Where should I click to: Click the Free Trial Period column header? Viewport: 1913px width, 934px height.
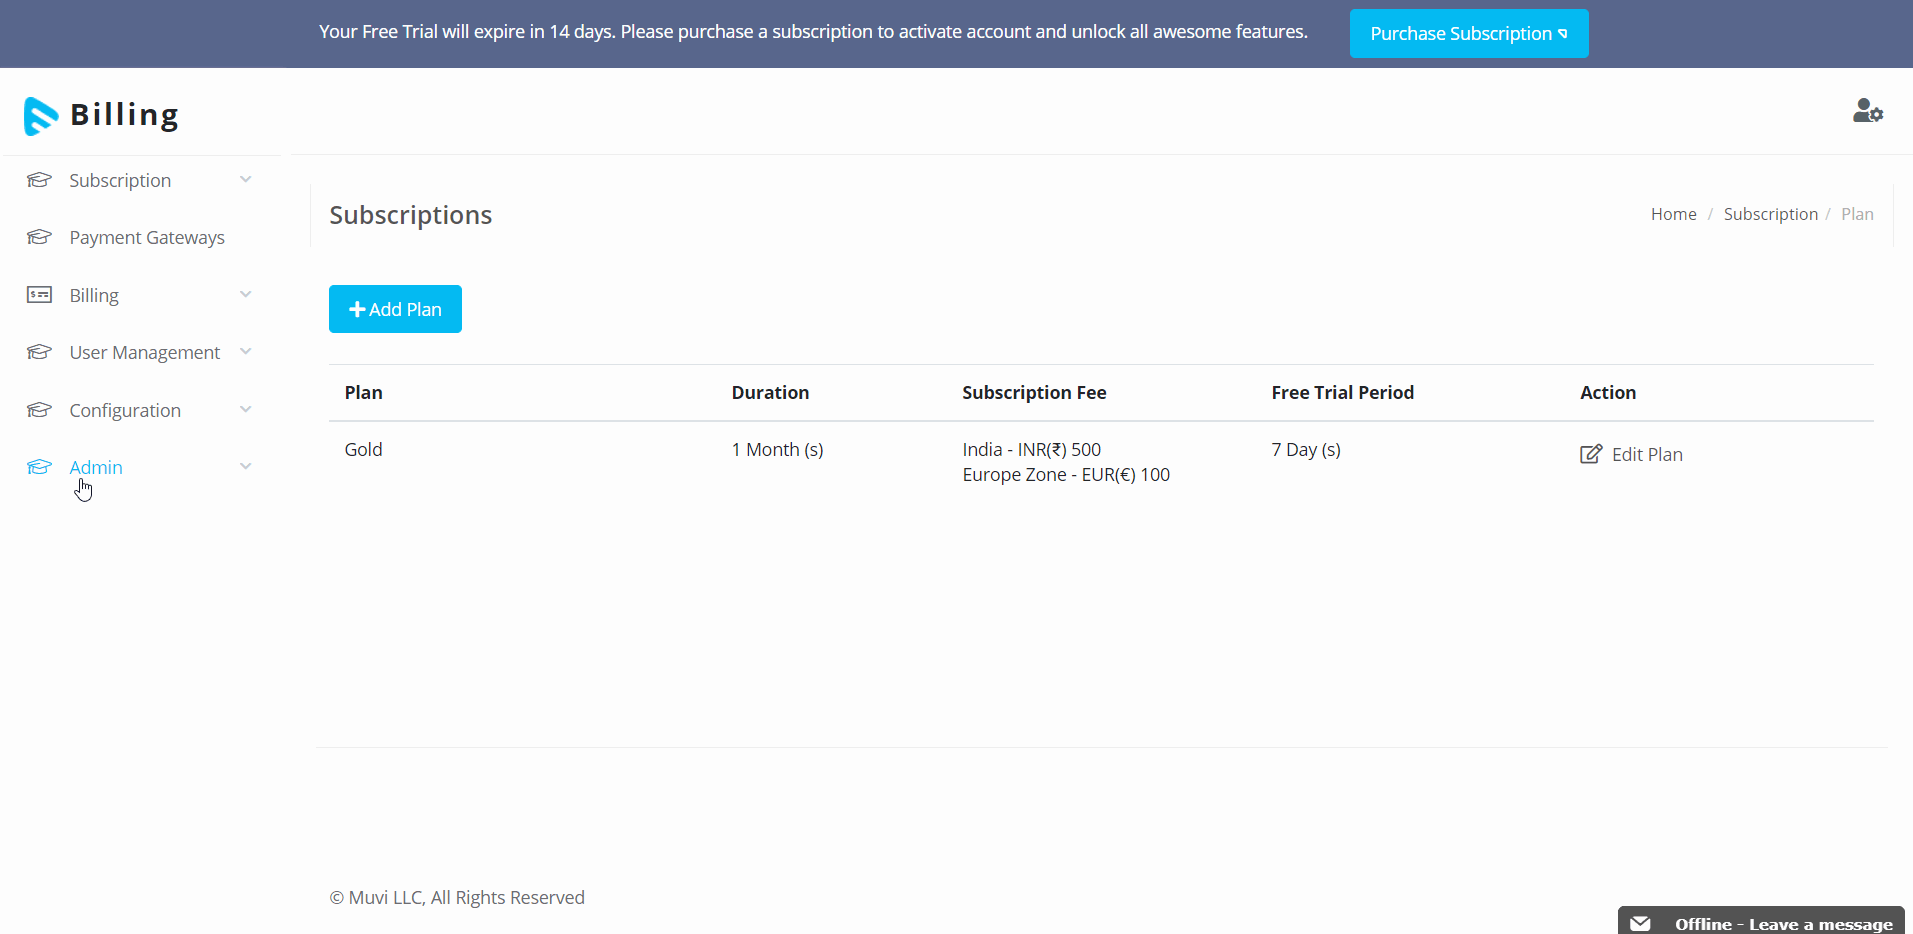click(x=1342, y=393)
